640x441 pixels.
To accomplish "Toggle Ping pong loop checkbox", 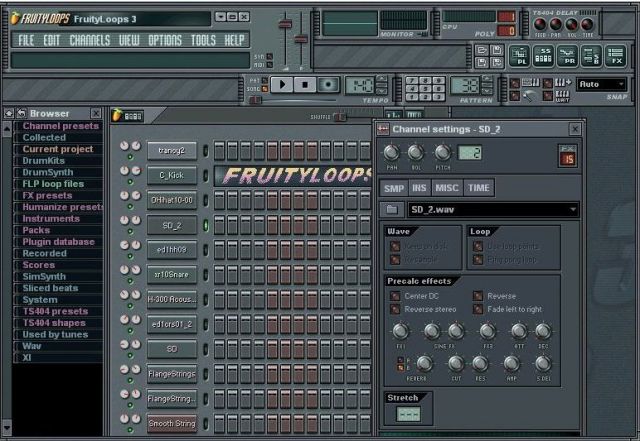I will click(478, 259).
